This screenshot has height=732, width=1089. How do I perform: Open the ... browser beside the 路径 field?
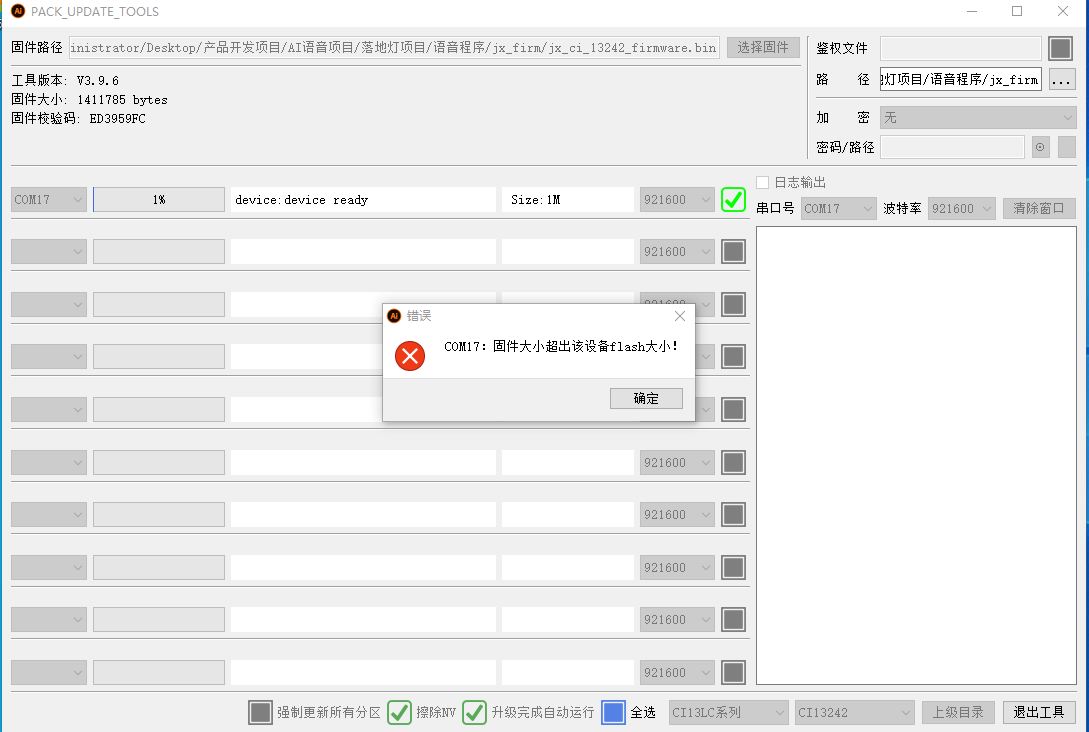coord(1061,80)
